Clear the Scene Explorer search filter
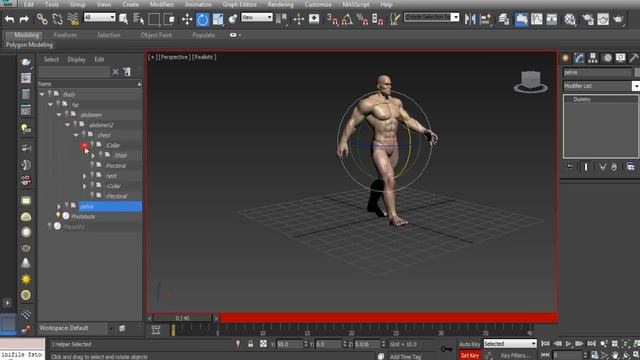The image size is (640, 360). pyautogui.click(x=116, y=72)
